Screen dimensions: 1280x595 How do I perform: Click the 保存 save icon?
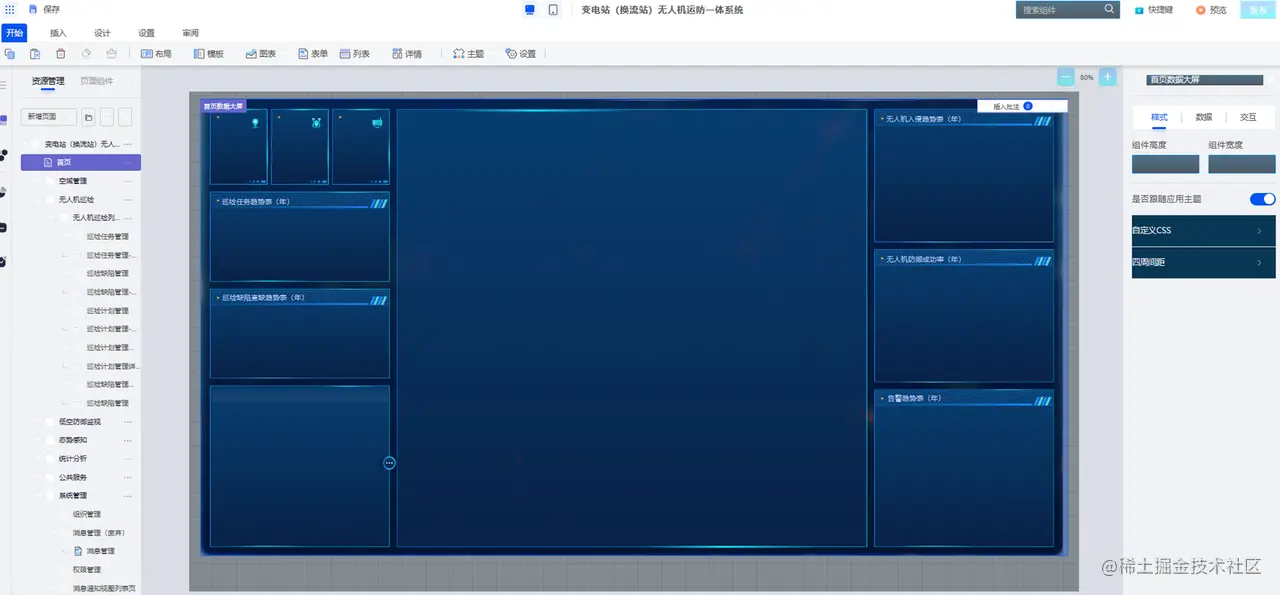[35, 9]
